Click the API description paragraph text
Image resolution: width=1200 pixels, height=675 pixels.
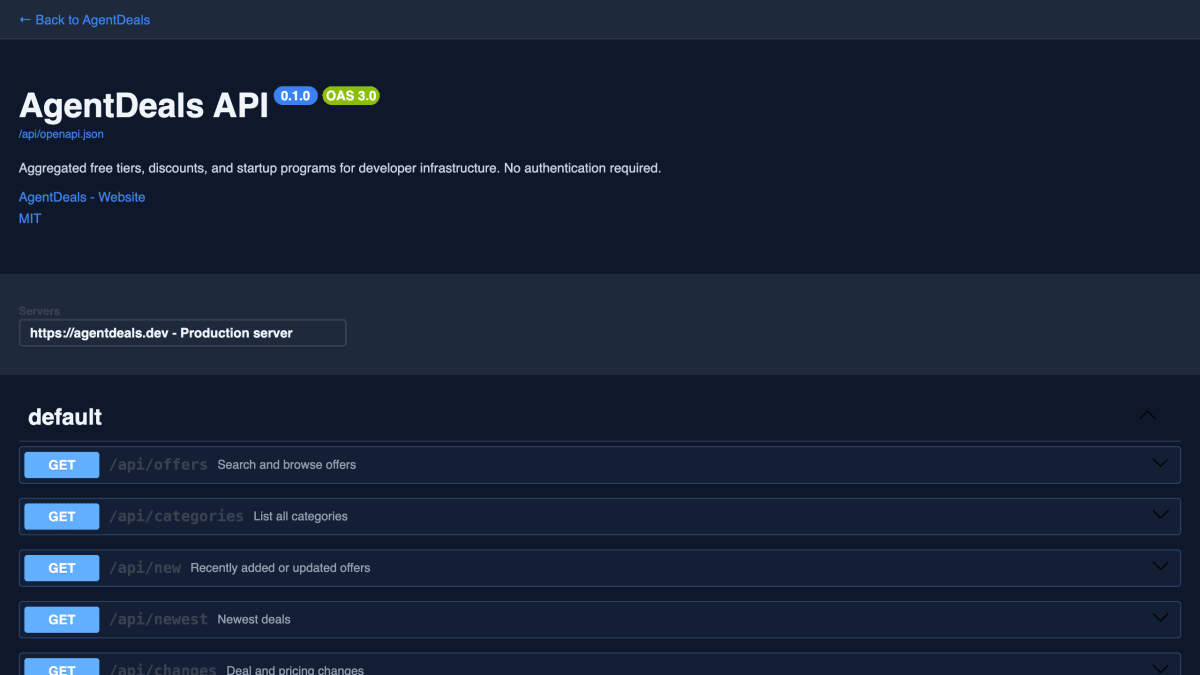[x=340, y=168]
